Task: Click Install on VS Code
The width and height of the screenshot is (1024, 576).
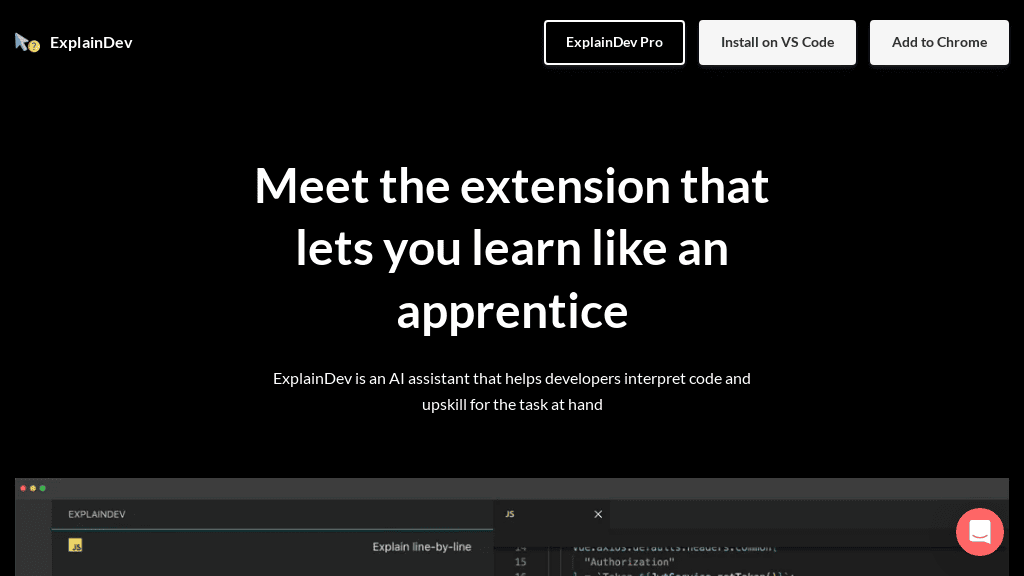Action: (777, 42)
